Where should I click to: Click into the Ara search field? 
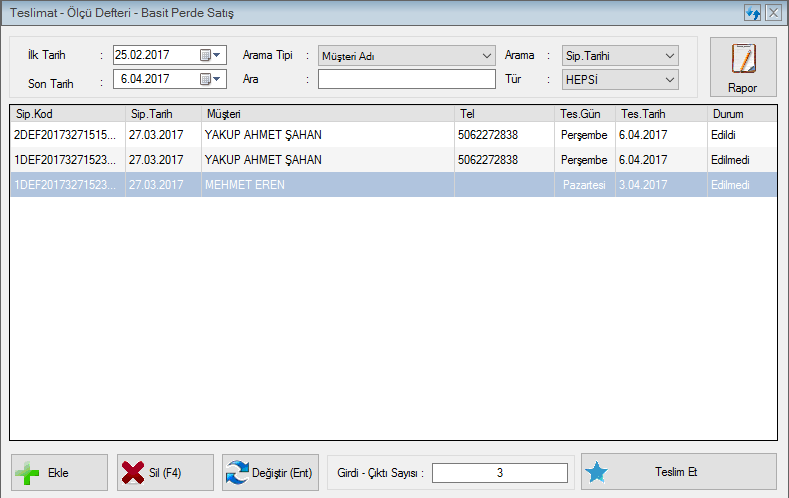(x=407, y=80)
